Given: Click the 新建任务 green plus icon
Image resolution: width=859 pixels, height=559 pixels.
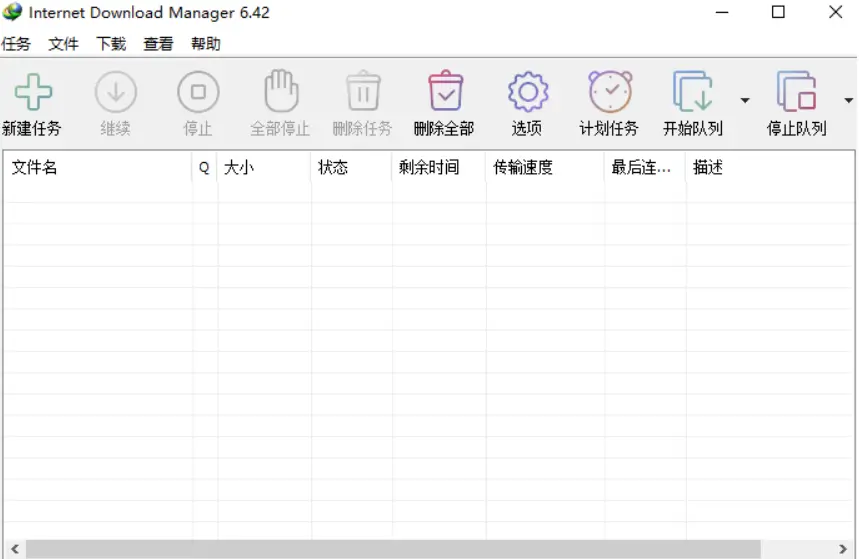Looking at the screenshot, I should pyautogui.click(x=33, y=92).
